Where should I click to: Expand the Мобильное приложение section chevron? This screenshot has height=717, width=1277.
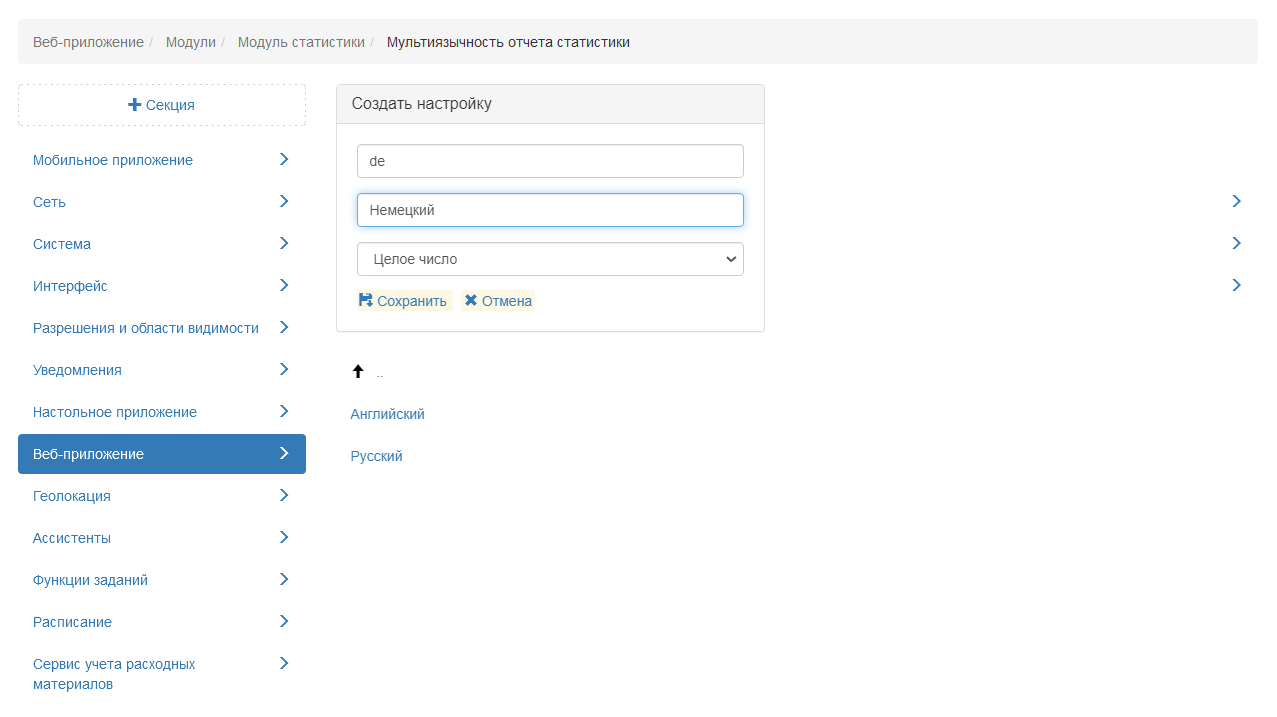(x=284, y=159)
